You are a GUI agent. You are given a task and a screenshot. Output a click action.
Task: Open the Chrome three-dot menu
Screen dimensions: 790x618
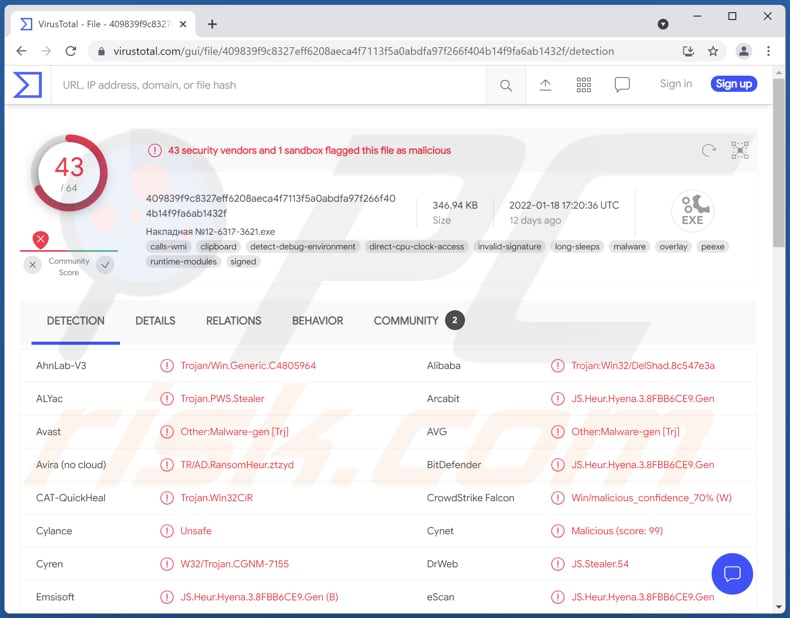(x=768, y=51)
